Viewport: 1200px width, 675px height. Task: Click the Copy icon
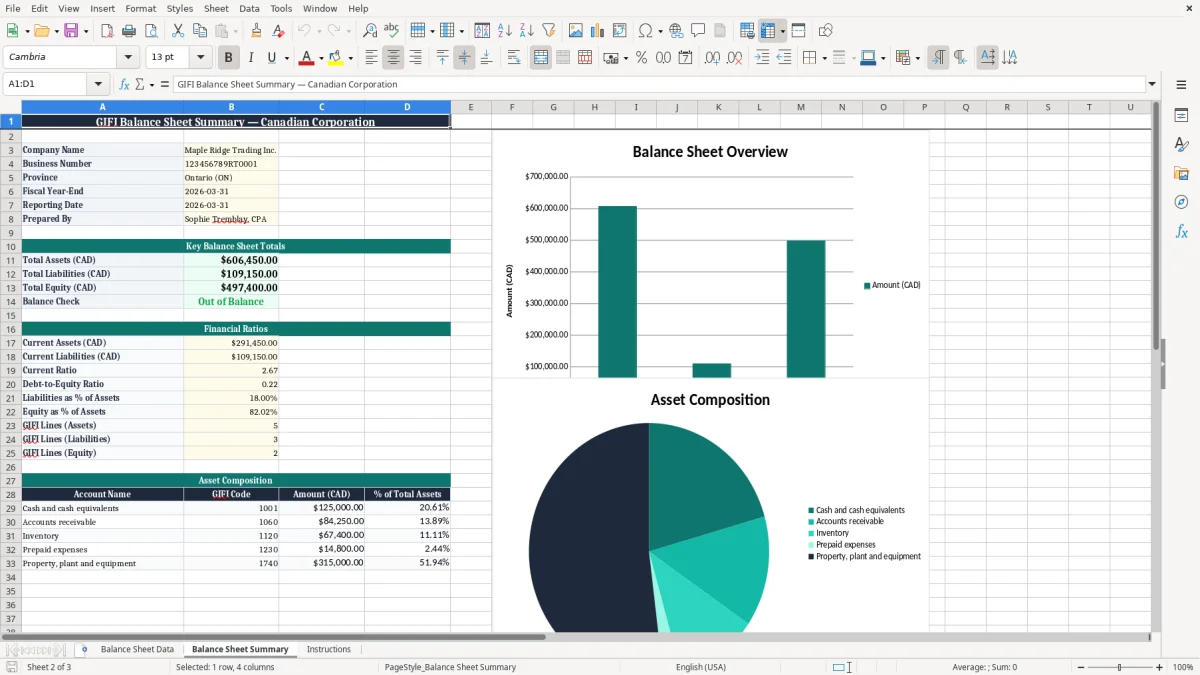click(199, 31)
